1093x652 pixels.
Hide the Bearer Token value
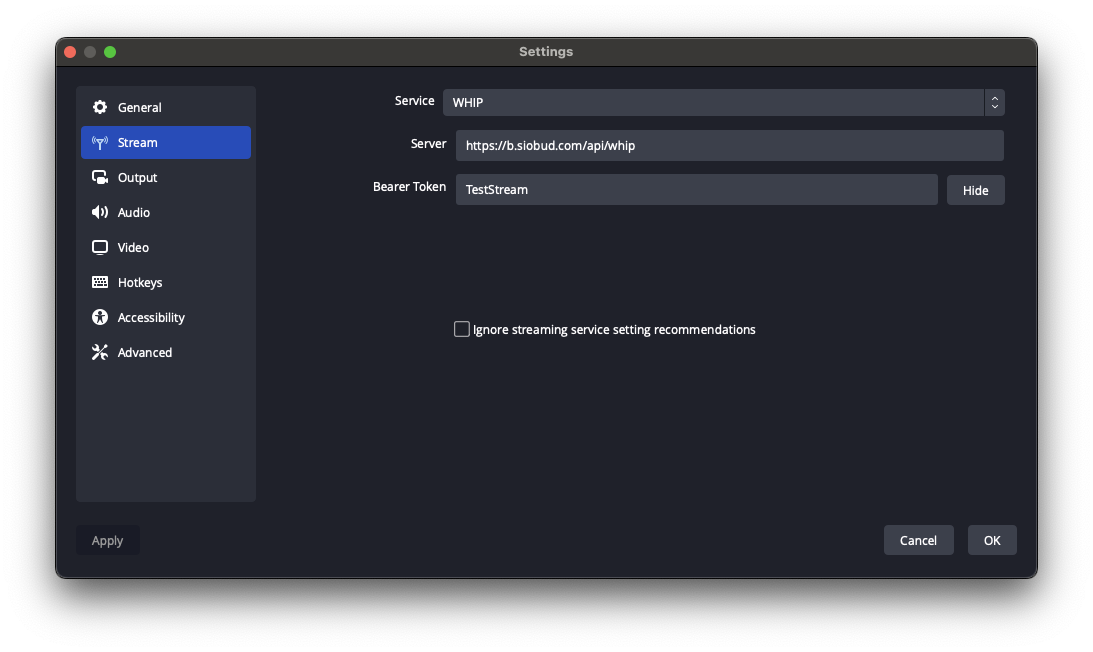pos(975,190)
